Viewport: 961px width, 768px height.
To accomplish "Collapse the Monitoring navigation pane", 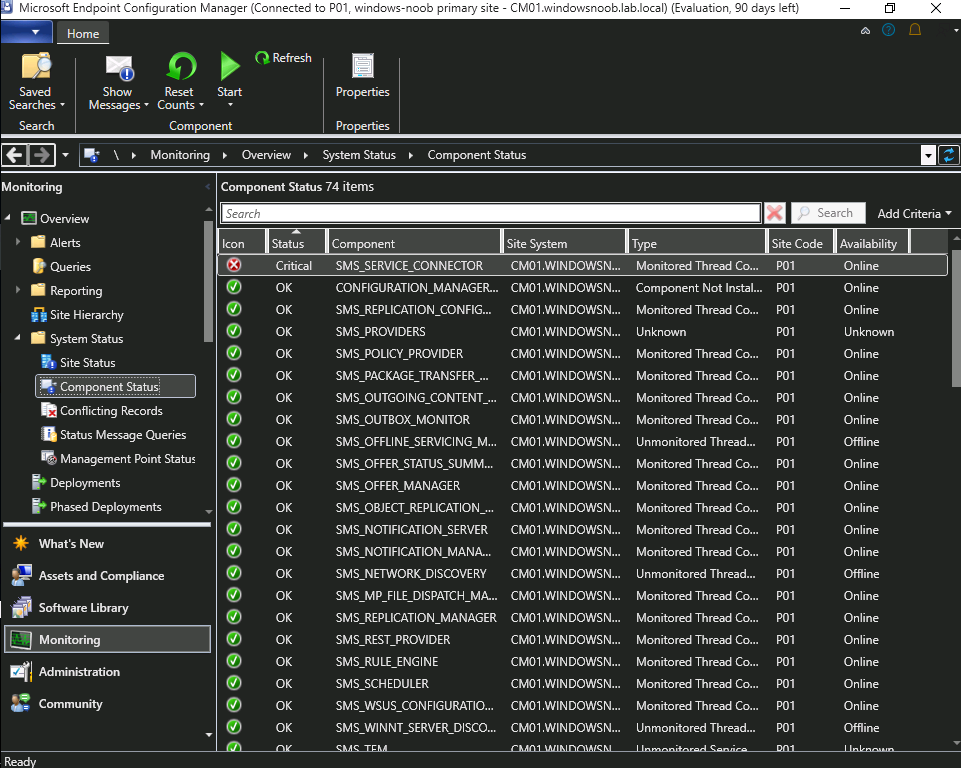I will click(x=207, y=187).
